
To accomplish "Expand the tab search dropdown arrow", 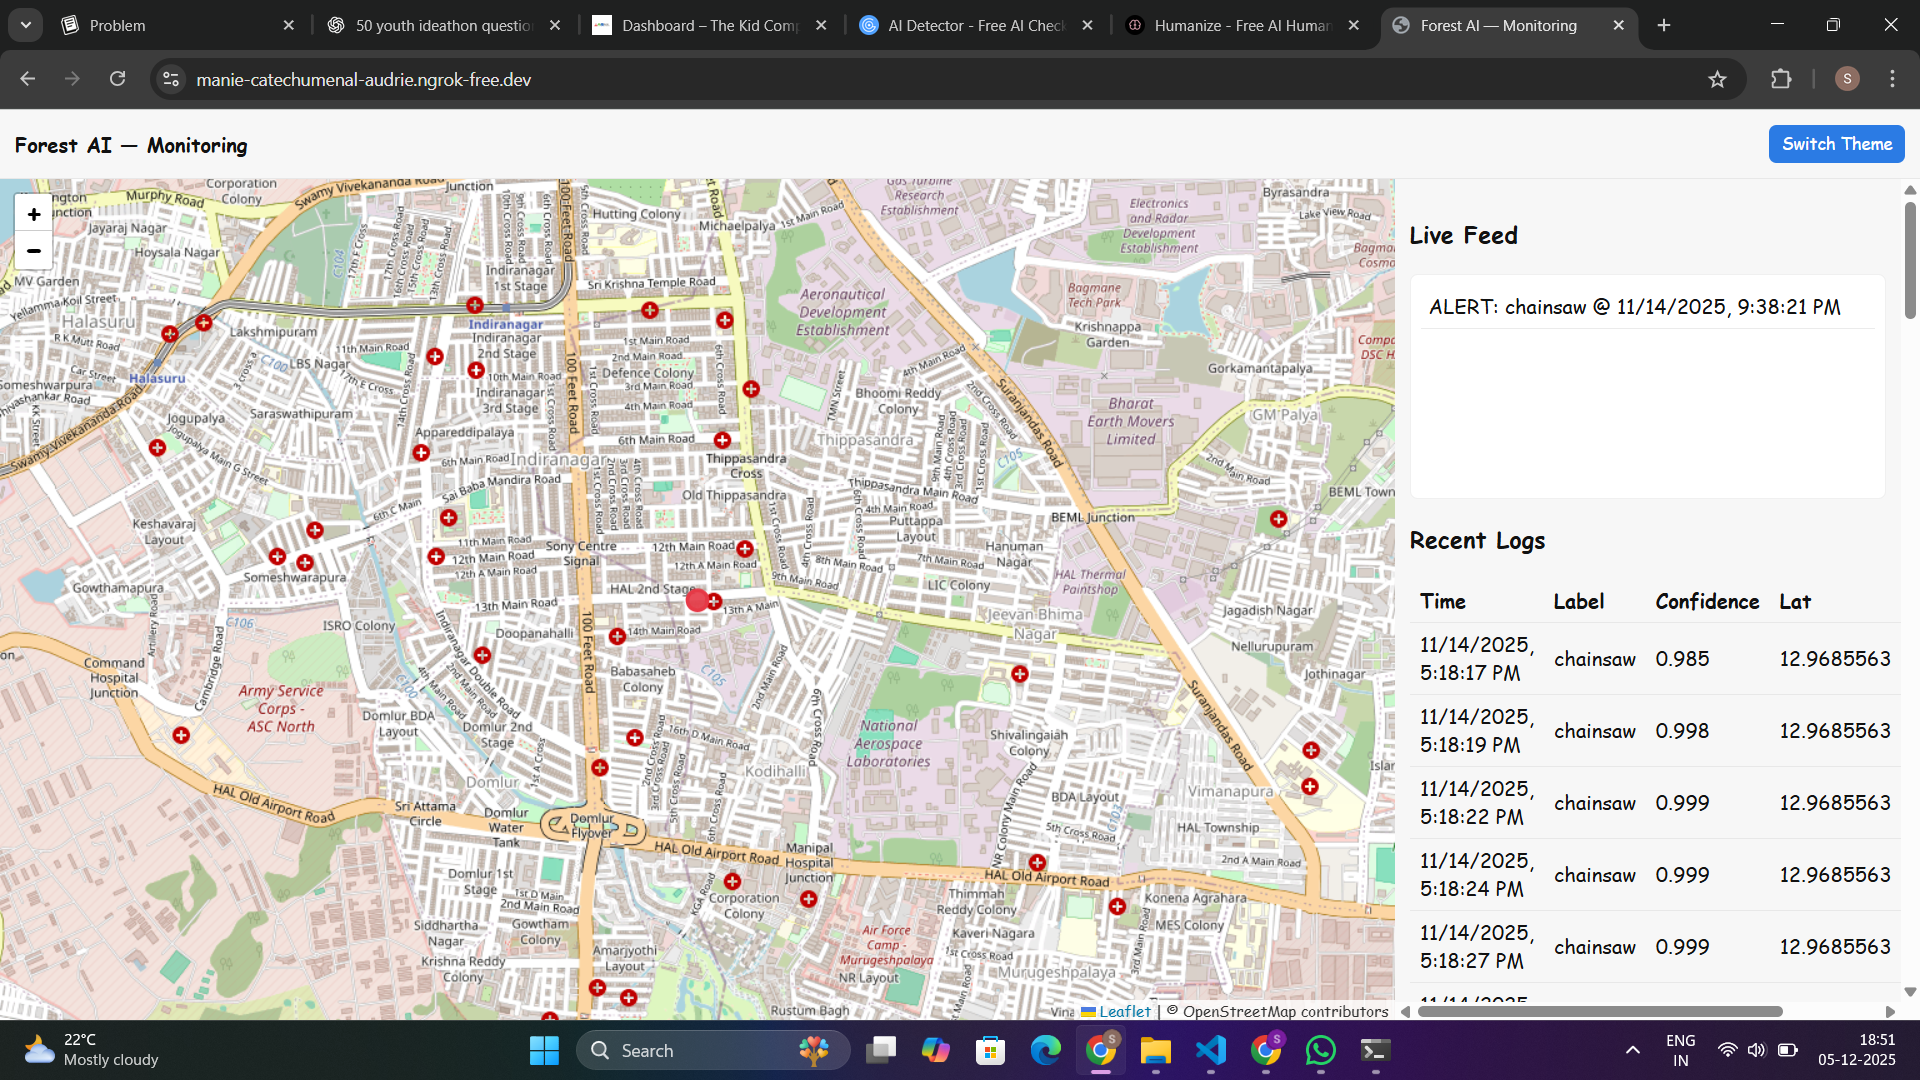I will (x=26, y=25).
